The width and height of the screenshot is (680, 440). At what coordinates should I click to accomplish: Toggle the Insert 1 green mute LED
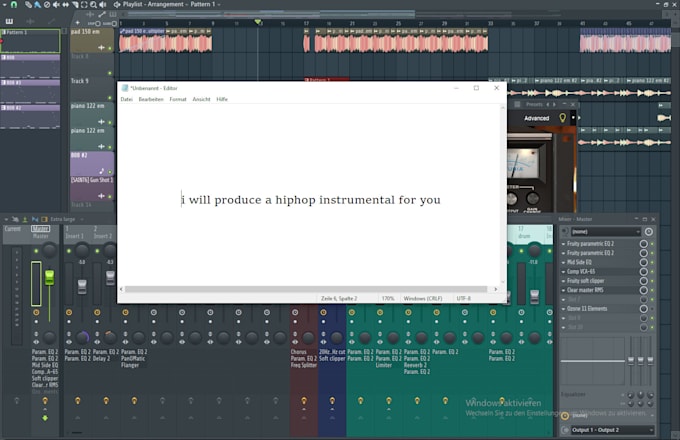(69, 251)
